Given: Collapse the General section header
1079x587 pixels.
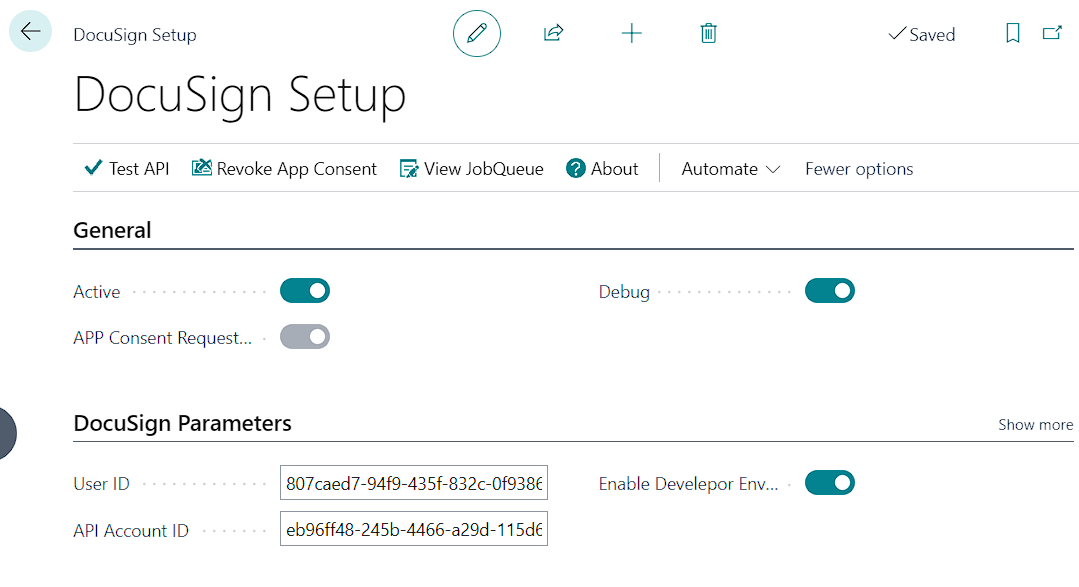Looking at the screenshot, I should (112, 230).
